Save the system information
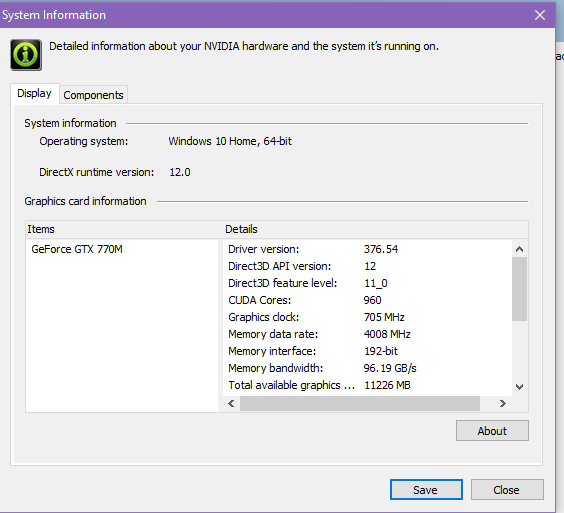 pos(426,490)
